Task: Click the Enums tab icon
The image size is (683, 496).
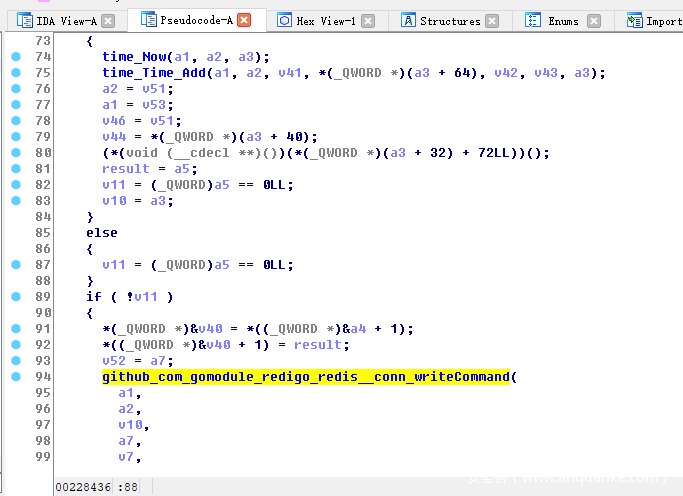Action: (x=533, y=20)
